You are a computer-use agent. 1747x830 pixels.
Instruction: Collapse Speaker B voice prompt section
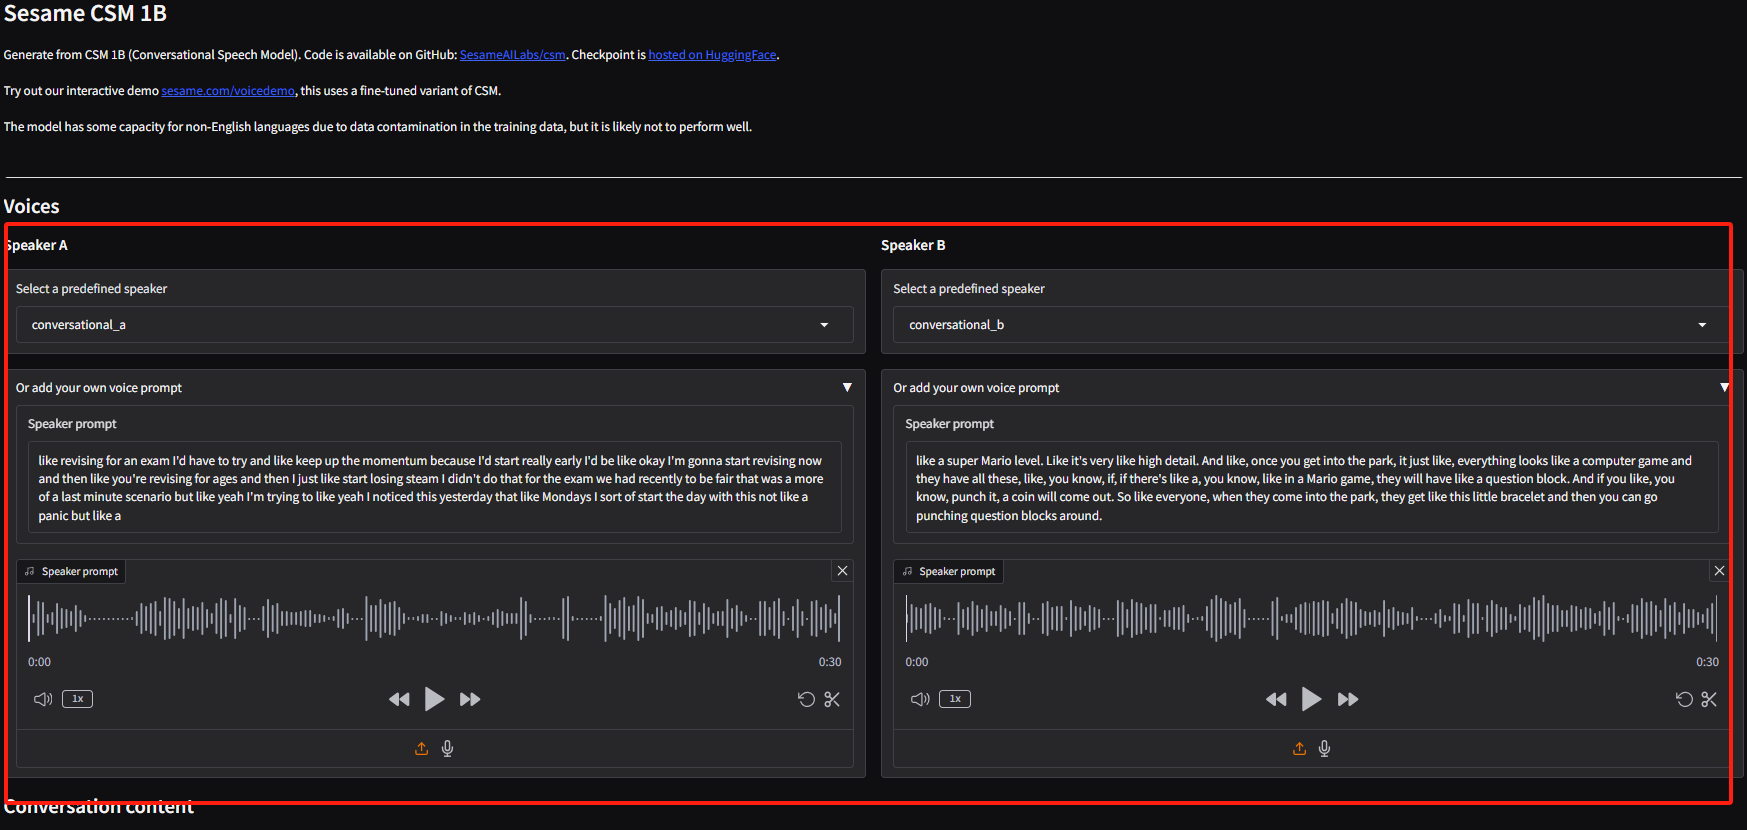tap(1724, 387)
